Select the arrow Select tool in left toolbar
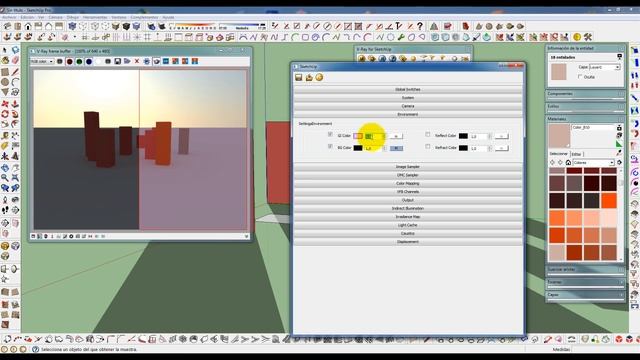The image size is (640, 360). click(x=5, y=50)
